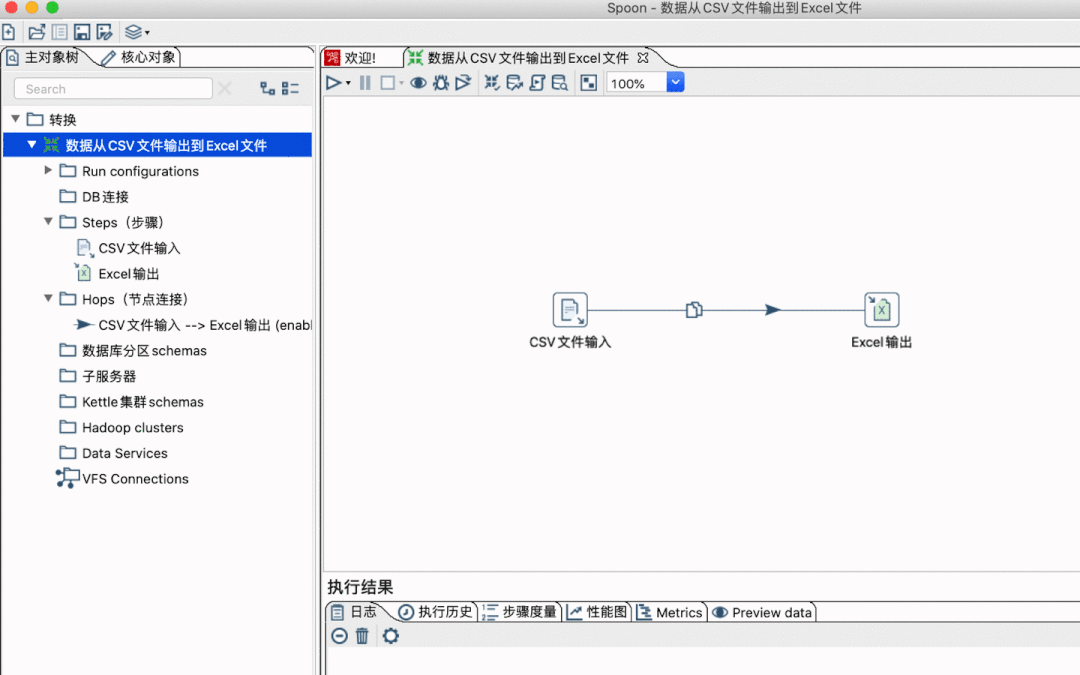Click the Excel输出 step icon on canvas

point(882,310)
